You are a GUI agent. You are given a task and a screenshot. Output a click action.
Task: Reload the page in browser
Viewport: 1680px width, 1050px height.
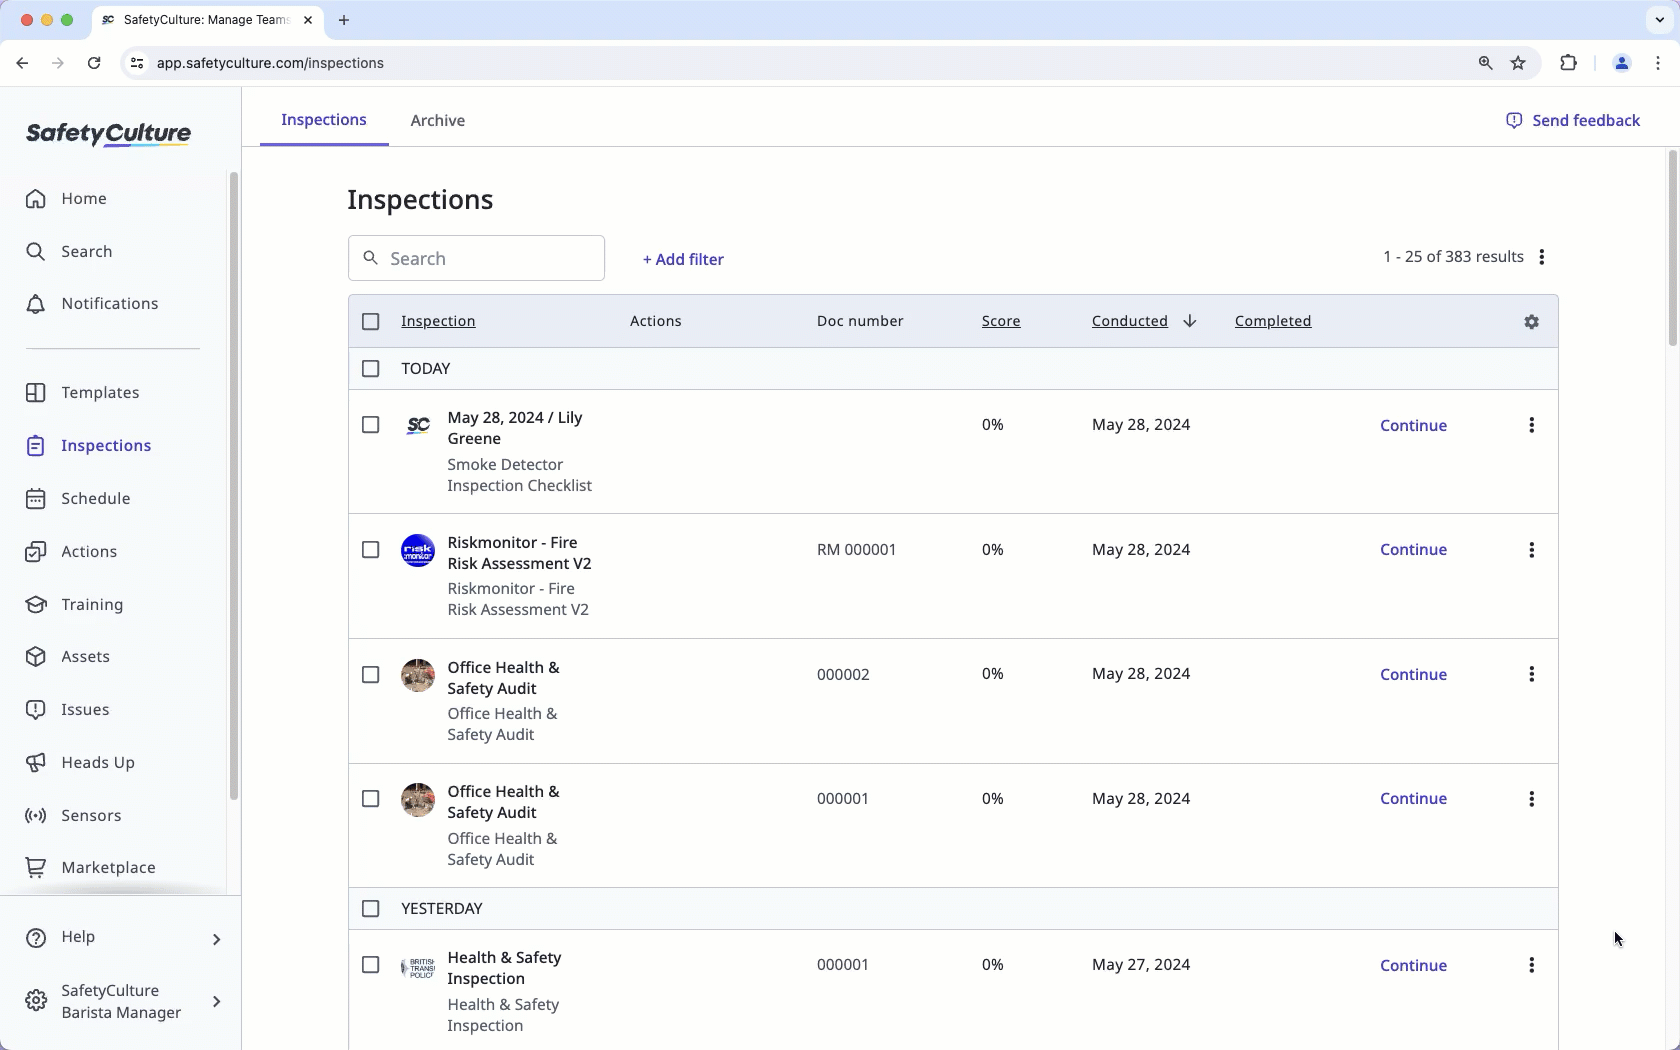coord(94,63)
